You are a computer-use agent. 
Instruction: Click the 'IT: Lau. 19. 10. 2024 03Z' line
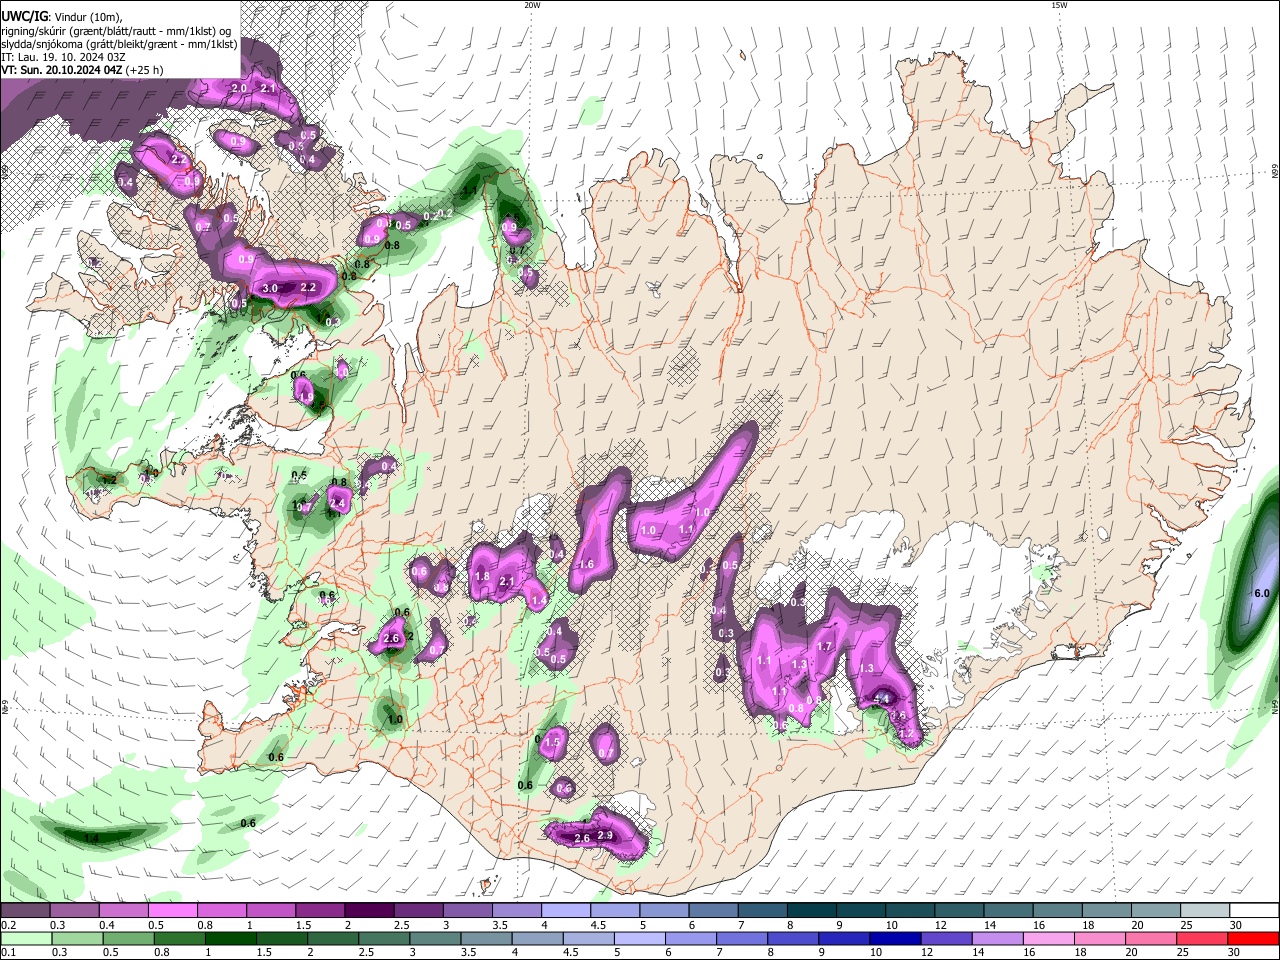[x=63, y=57]
